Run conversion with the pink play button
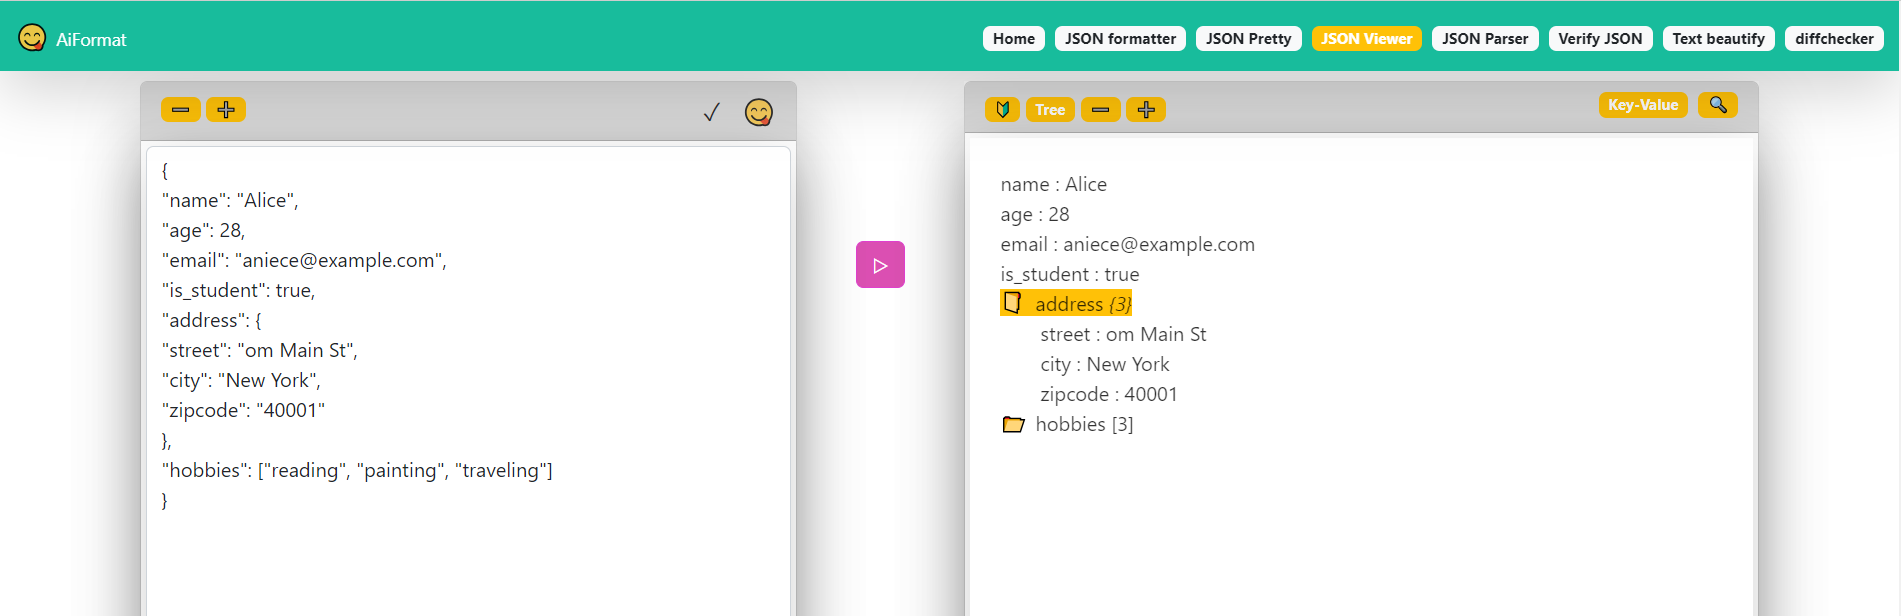The height and width of the screenshot is (616, 1901). click(880, 265)
